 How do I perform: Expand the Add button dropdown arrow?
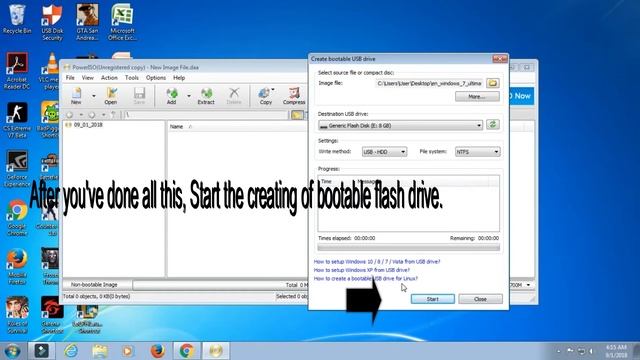[x=189, y=96]
